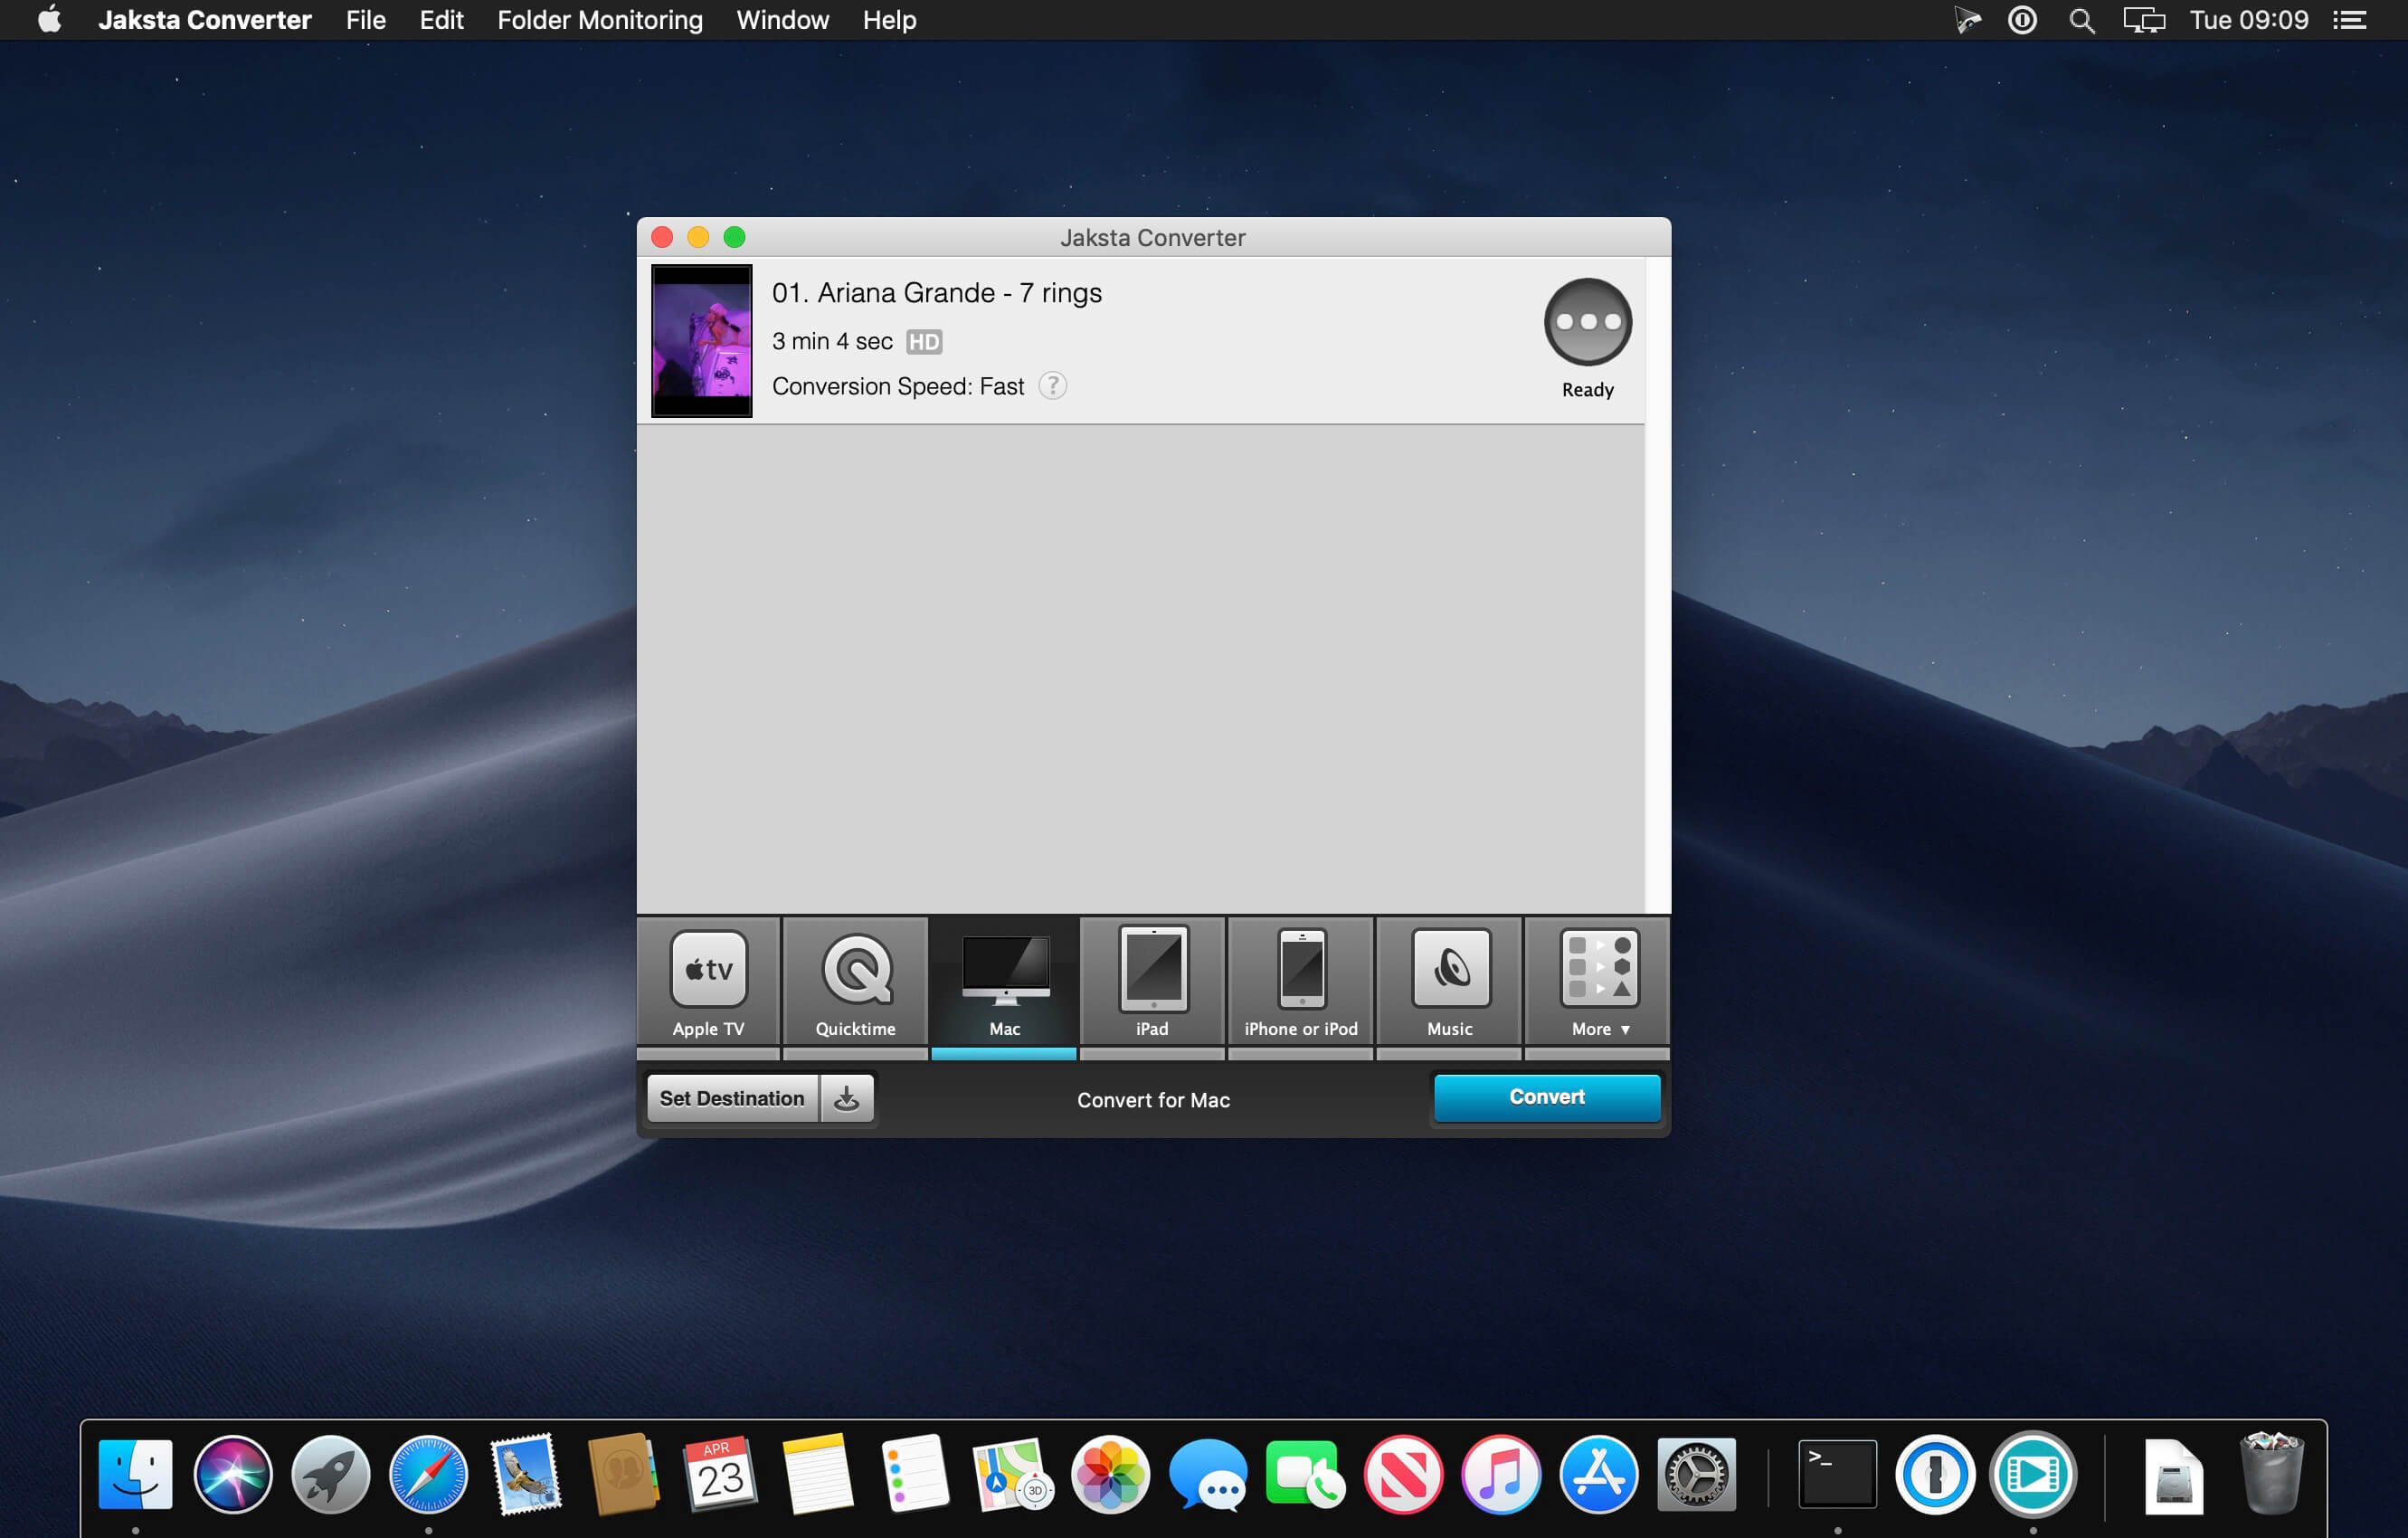Select the iPad conversion preset
The height and width of the screenshot is (1538, 2408).
tap(1152, 982)
